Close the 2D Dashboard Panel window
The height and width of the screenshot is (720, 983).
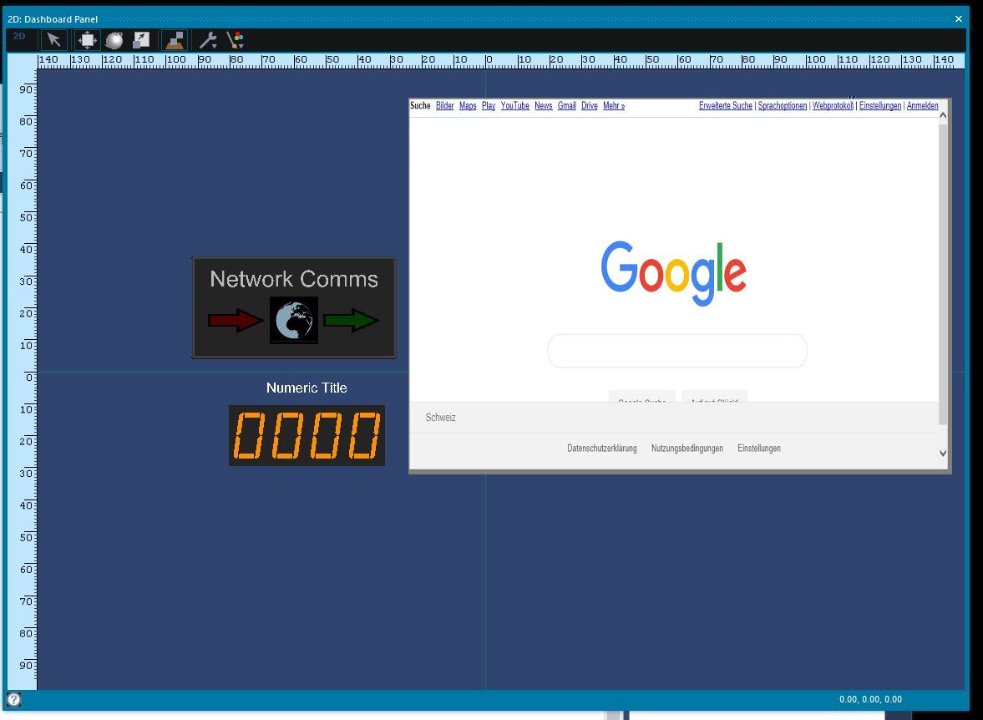point(959,19)
